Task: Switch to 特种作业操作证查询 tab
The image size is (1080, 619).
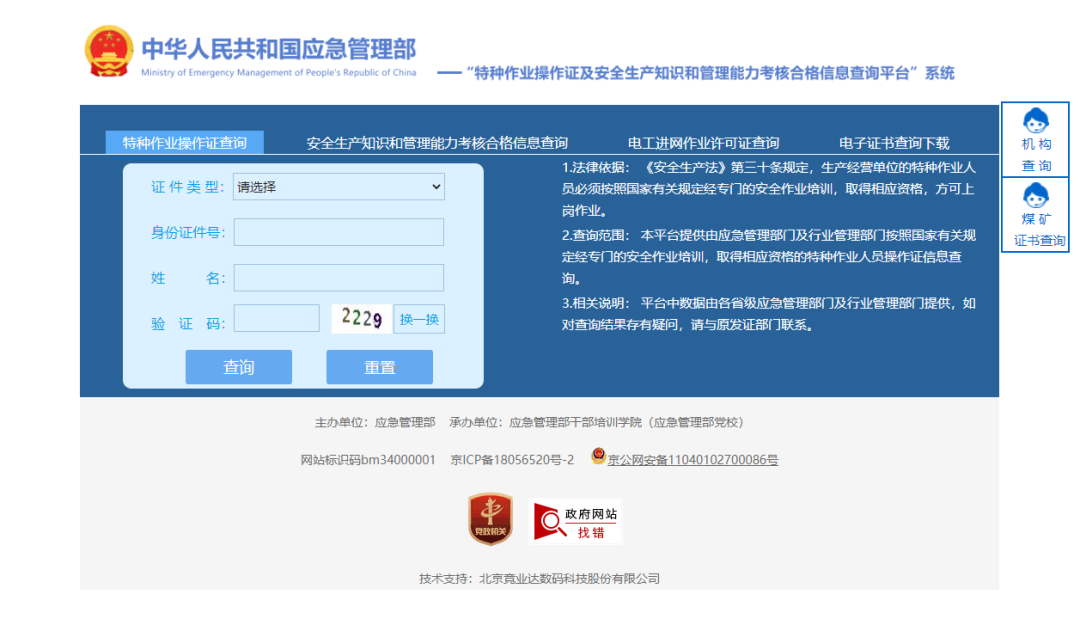Action: (185, 143)
